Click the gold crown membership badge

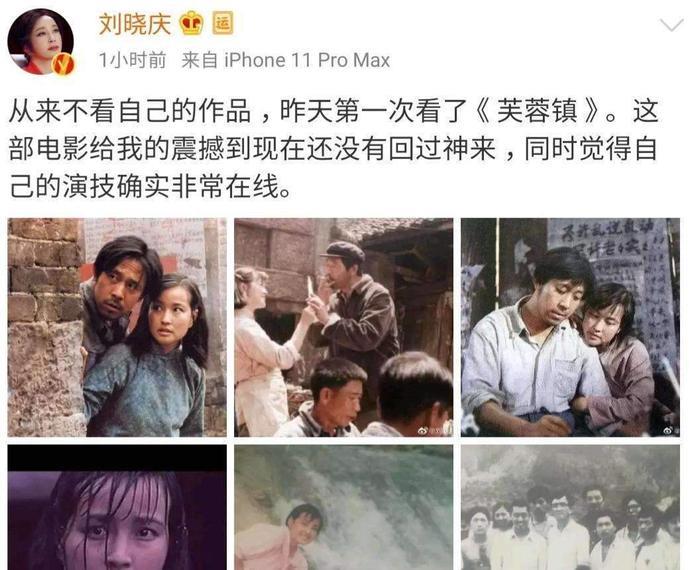191,23
